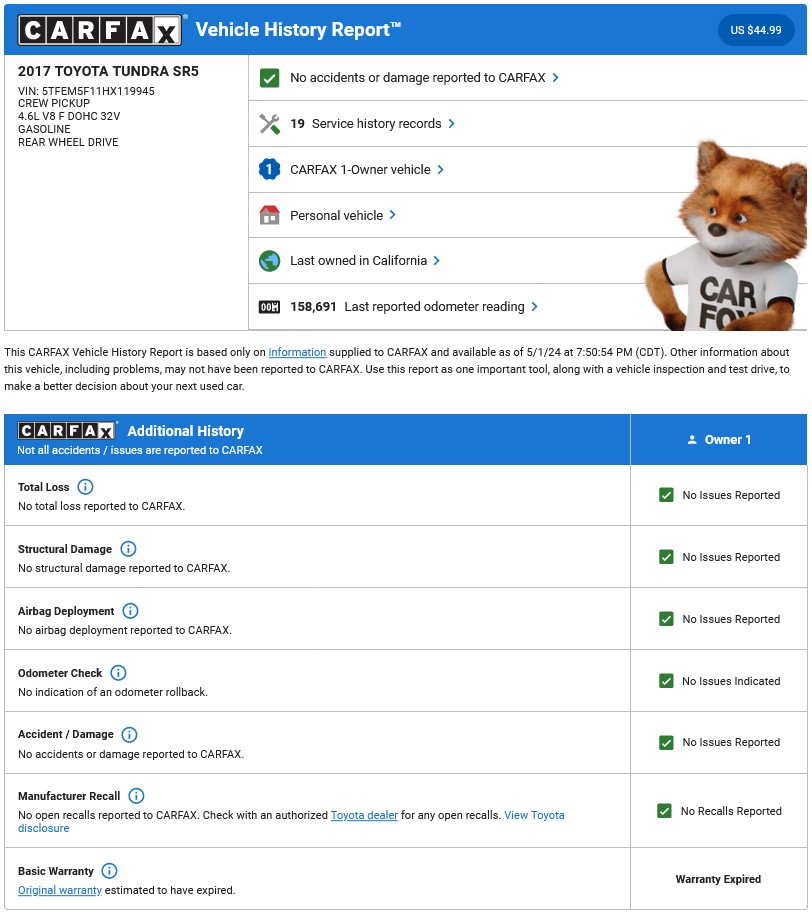
Task: Click the Car Fox mascot image
Action: [727, 236]
